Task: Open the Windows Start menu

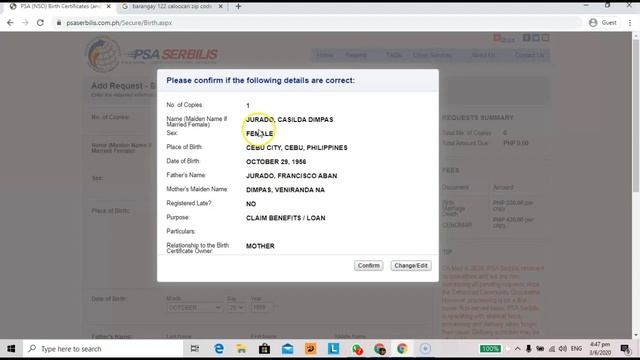Action: pyautogui.click(x=11, y=349)
